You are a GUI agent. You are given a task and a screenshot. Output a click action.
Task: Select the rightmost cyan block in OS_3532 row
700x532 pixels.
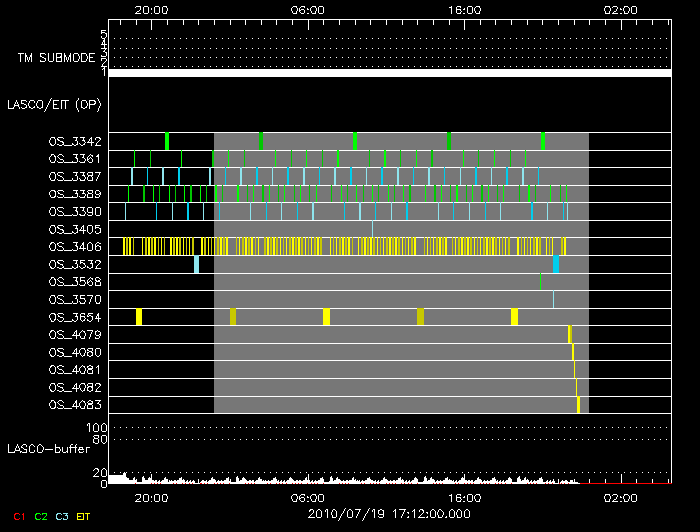(x=556, y=264)
